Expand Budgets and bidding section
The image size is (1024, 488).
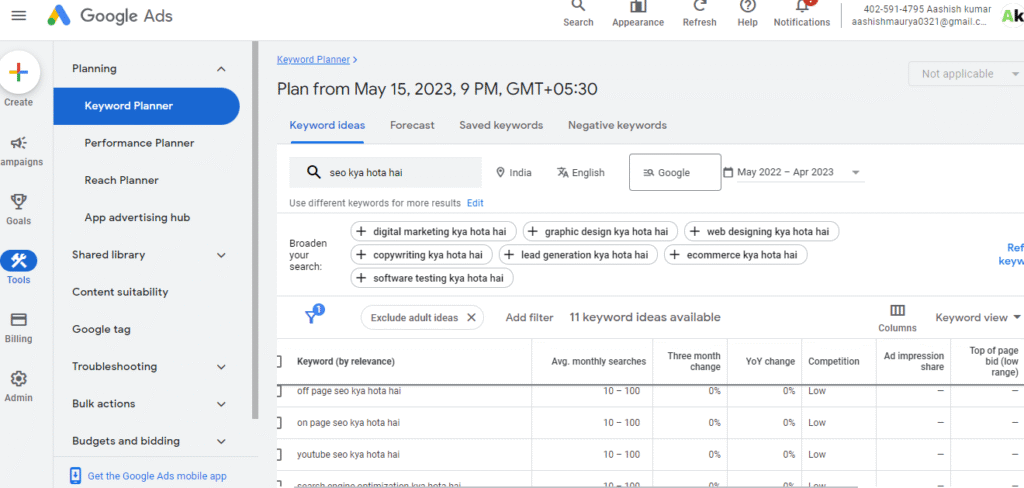(221, 441)
